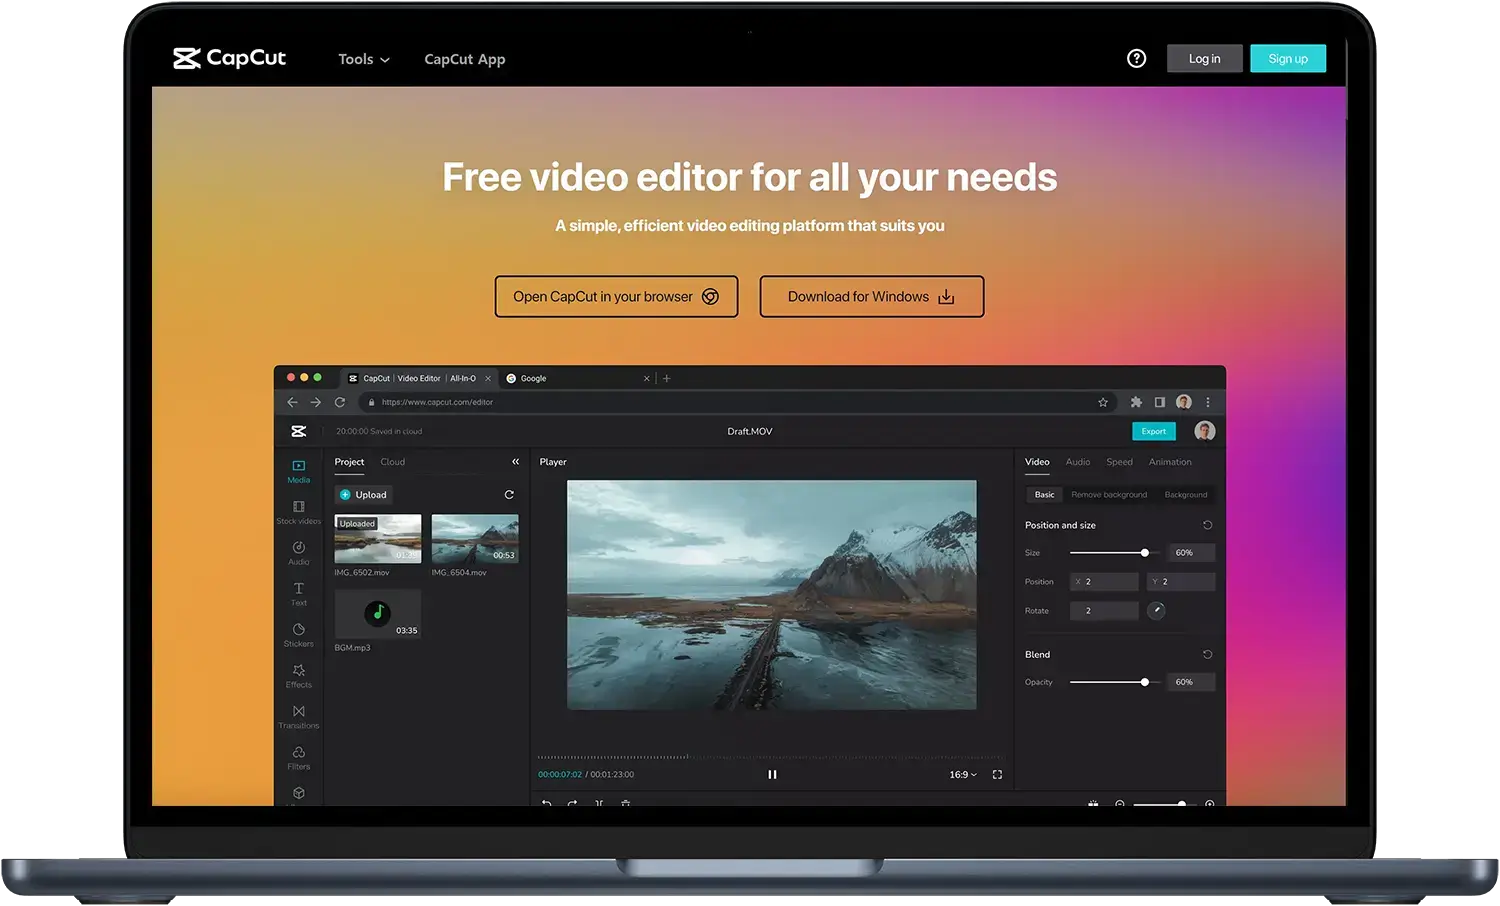Image resolution: width=1500 pixels, height=906 pixels.
Task: Switch to the Animation tab
Action: 1170,462
